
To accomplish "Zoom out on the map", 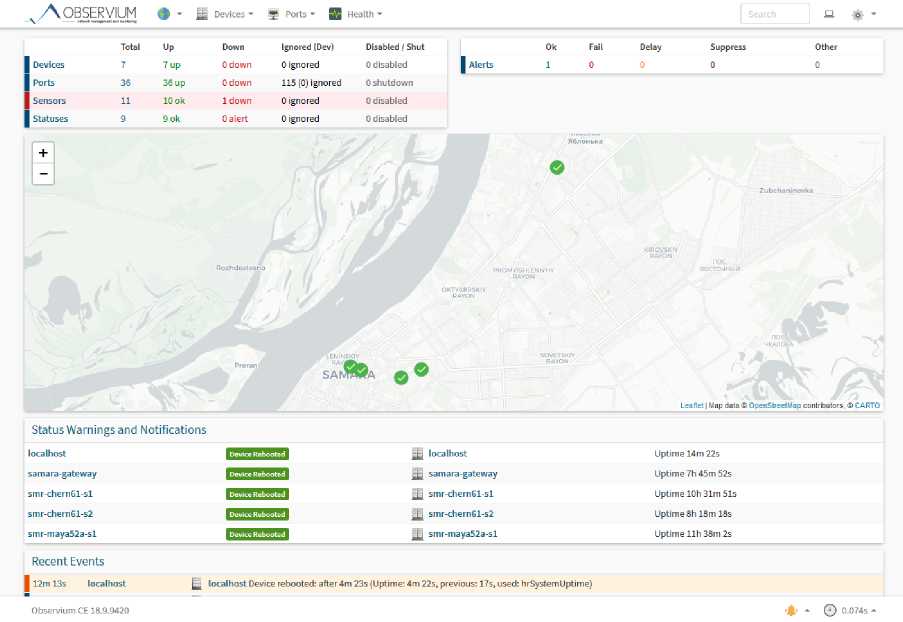I will [x=43, y=174].
